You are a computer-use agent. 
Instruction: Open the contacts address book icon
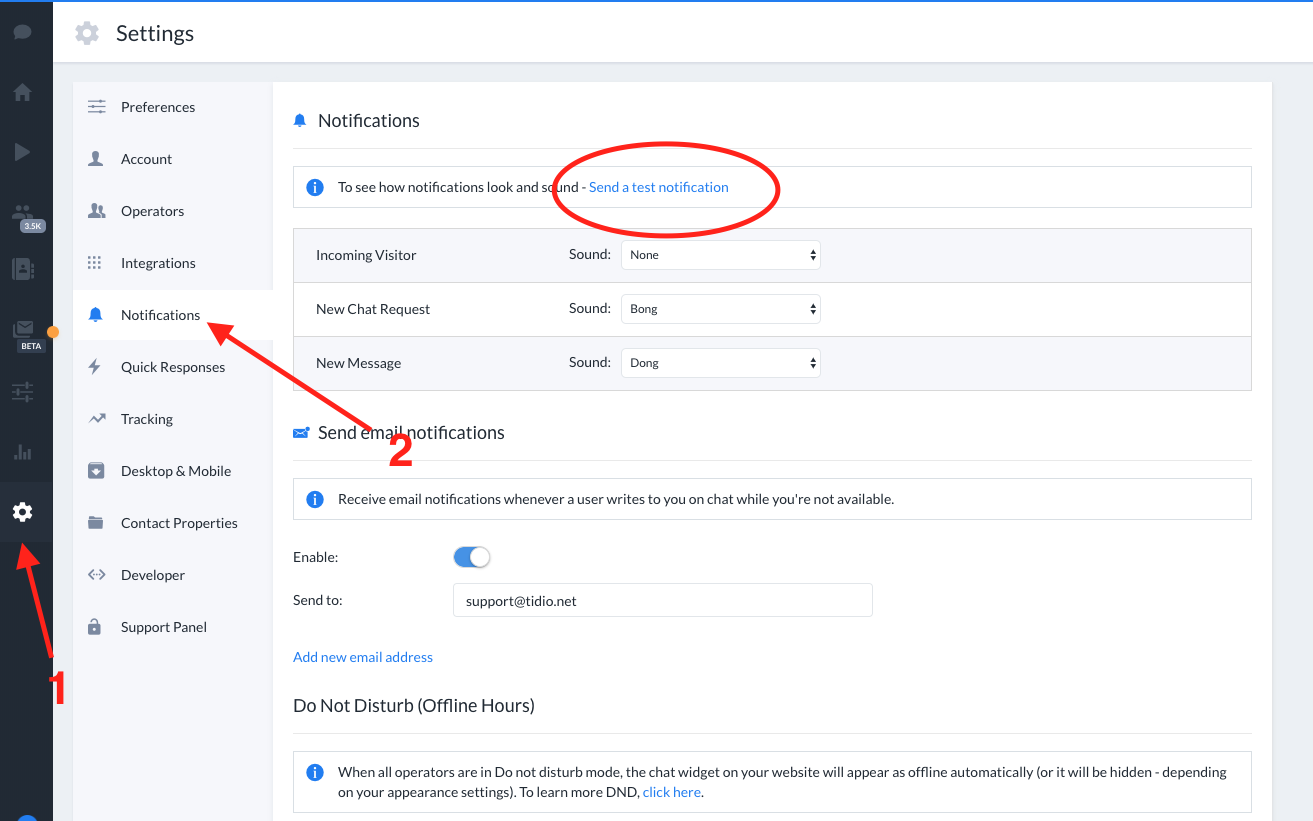22,269
